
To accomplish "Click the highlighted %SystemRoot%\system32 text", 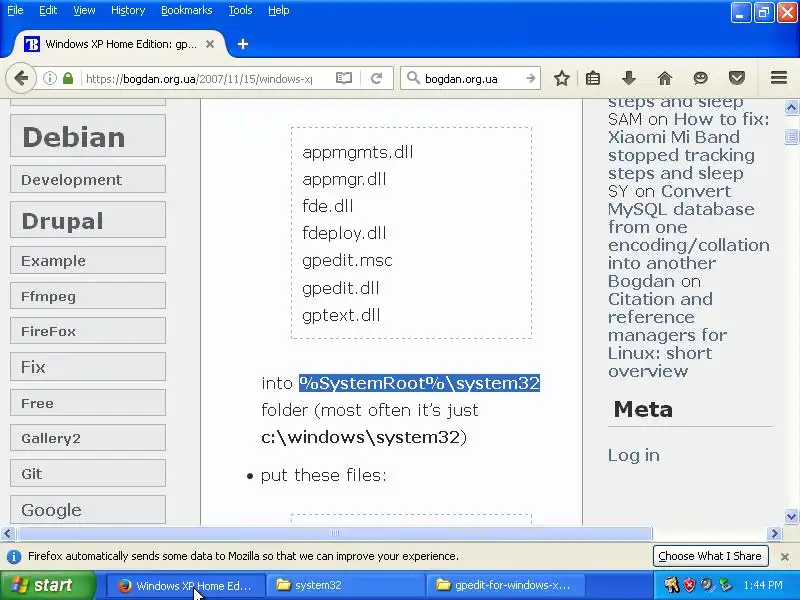I will [x=419, y=383].
